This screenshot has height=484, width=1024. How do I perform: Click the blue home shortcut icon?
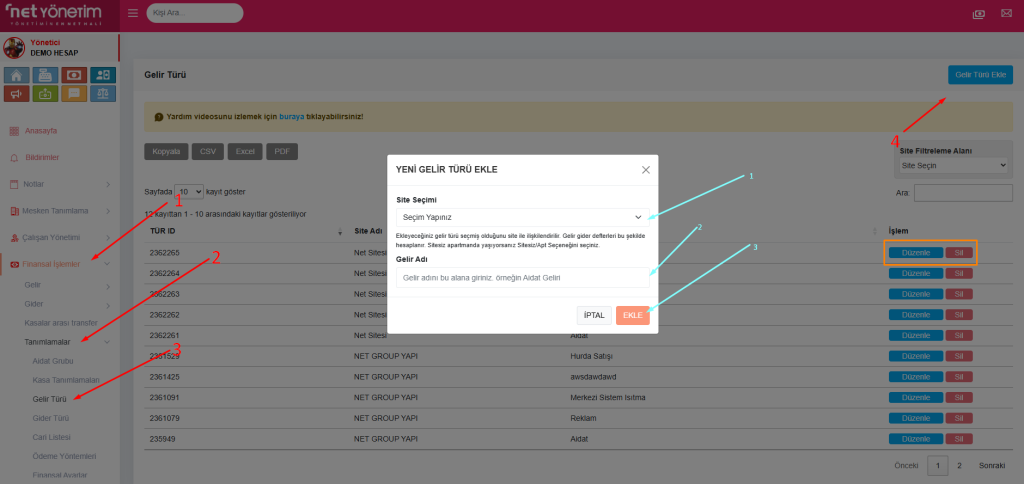tap(16, 75)
